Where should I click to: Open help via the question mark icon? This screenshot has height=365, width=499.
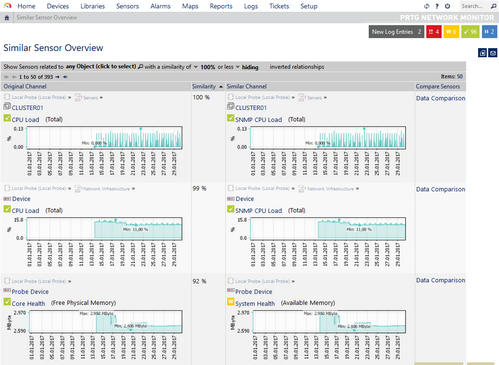[437, 6]
